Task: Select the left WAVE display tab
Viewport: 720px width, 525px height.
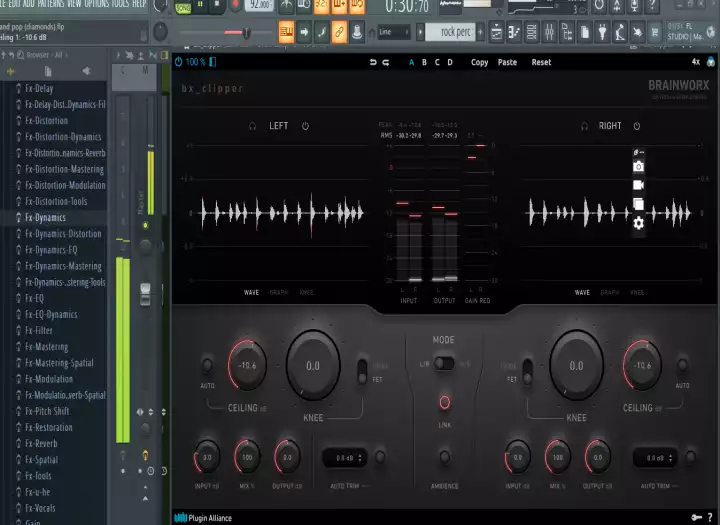Action: coord(251,293)
